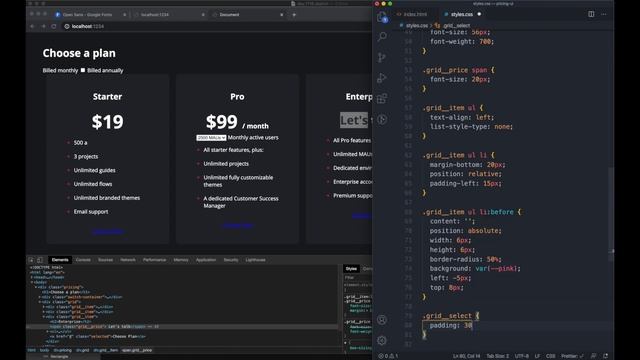This screenshot has width=640, height=360.
Task: Collapse the body node in DevTools
Action: point(32,282)
